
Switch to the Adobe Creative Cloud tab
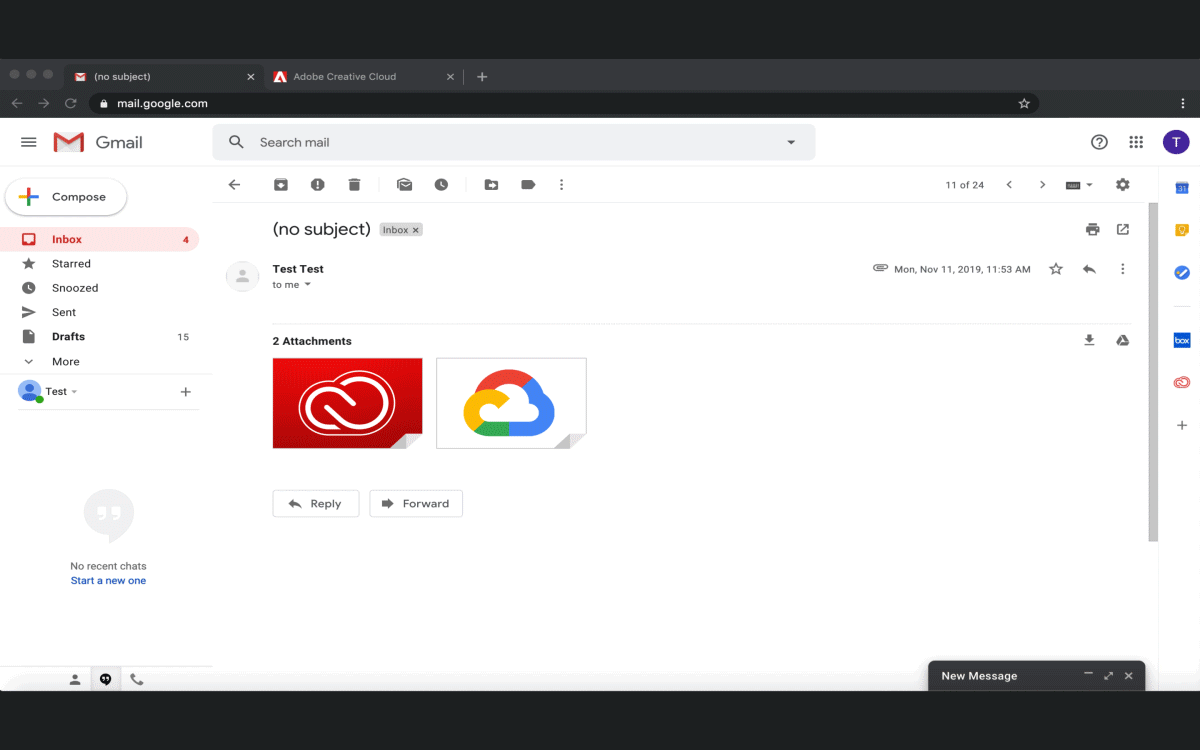pos(345,76)
